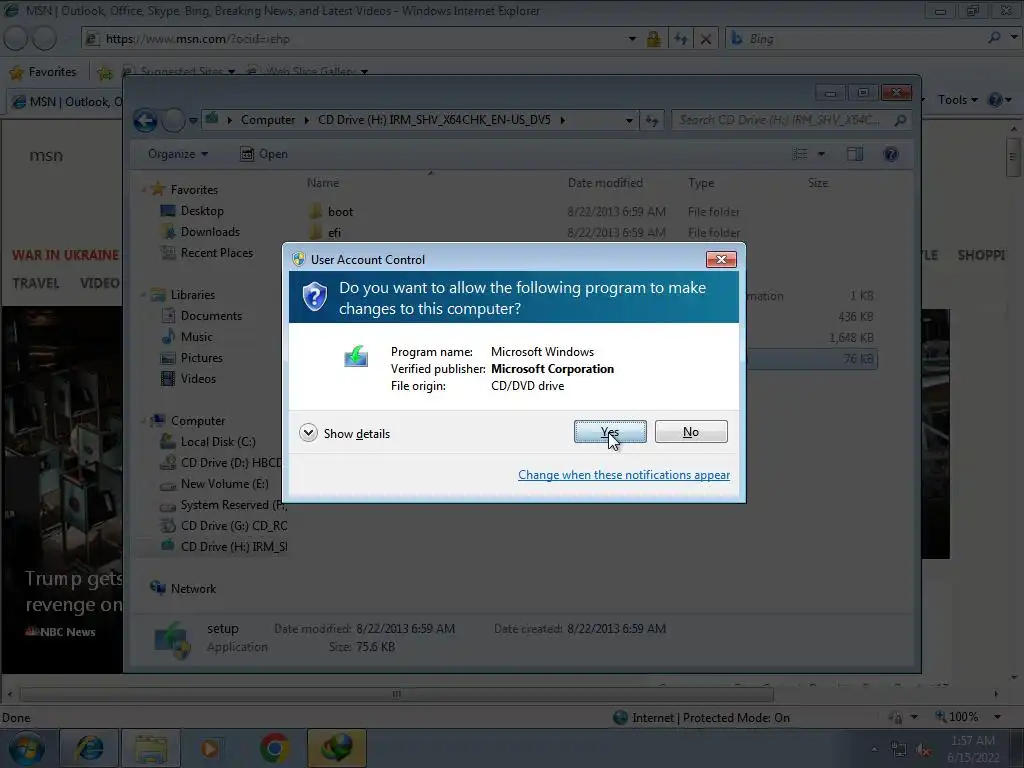Click Yes in User Account Control dialog
This screenshot has width=1024, height=768.
point(610,432)
